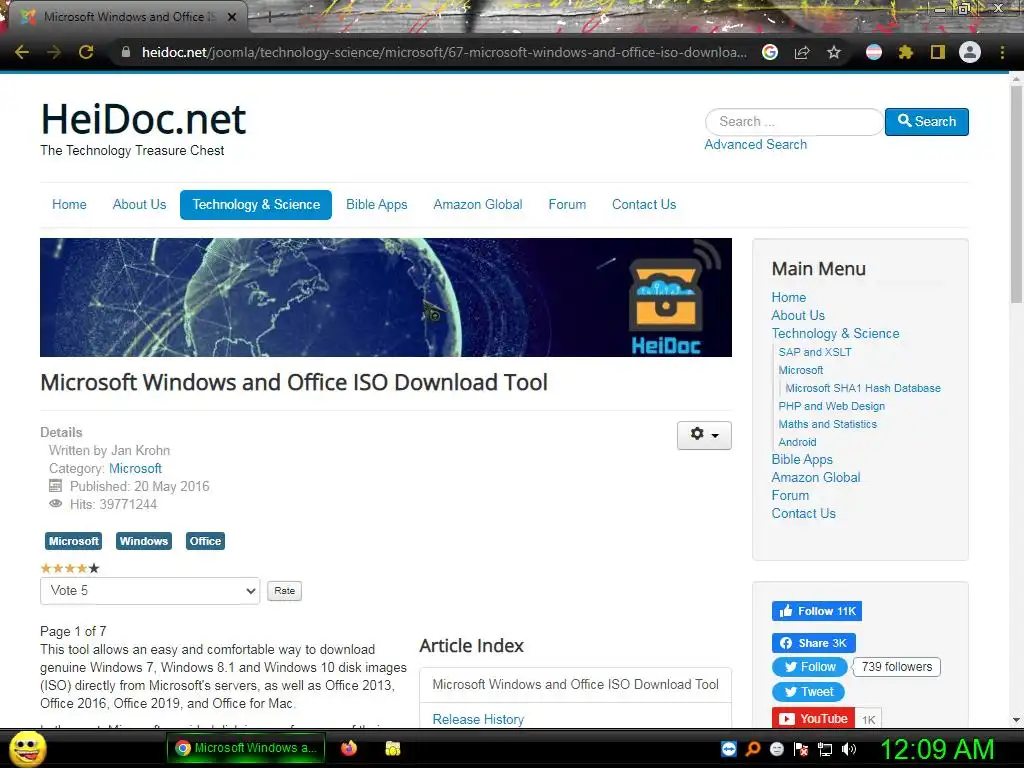The height and width of the screenshot is (768, 1024).
Task: Click the magnifier tray icon
Action: tap(753, 749)
